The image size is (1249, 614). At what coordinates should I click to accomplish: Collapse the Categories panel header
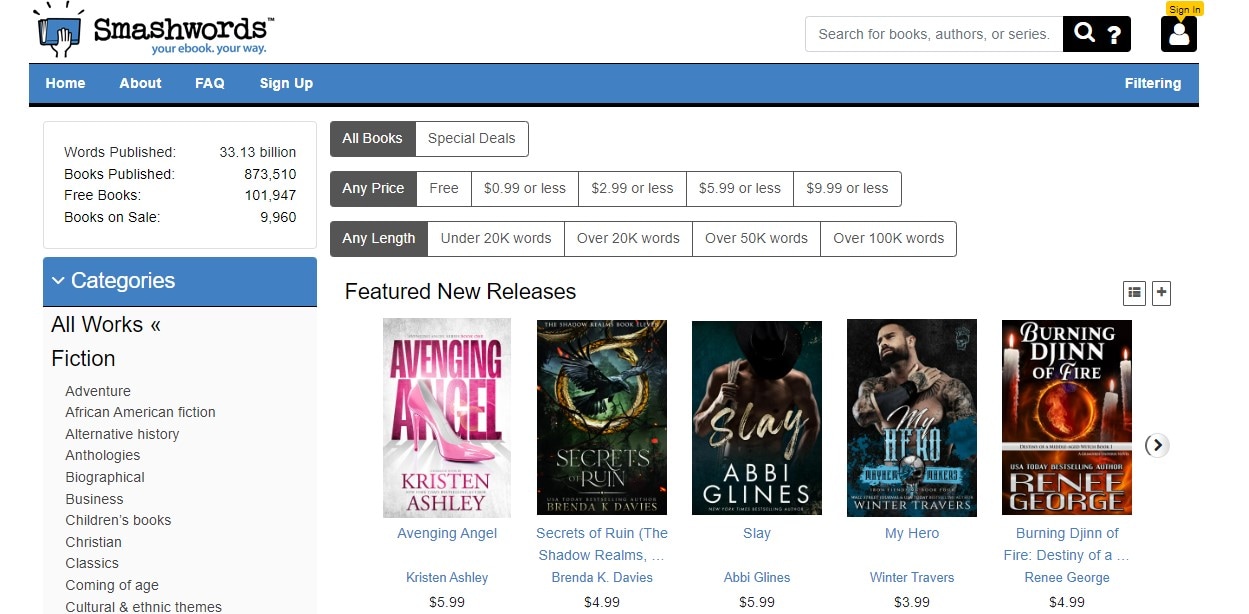coord(180,281)
